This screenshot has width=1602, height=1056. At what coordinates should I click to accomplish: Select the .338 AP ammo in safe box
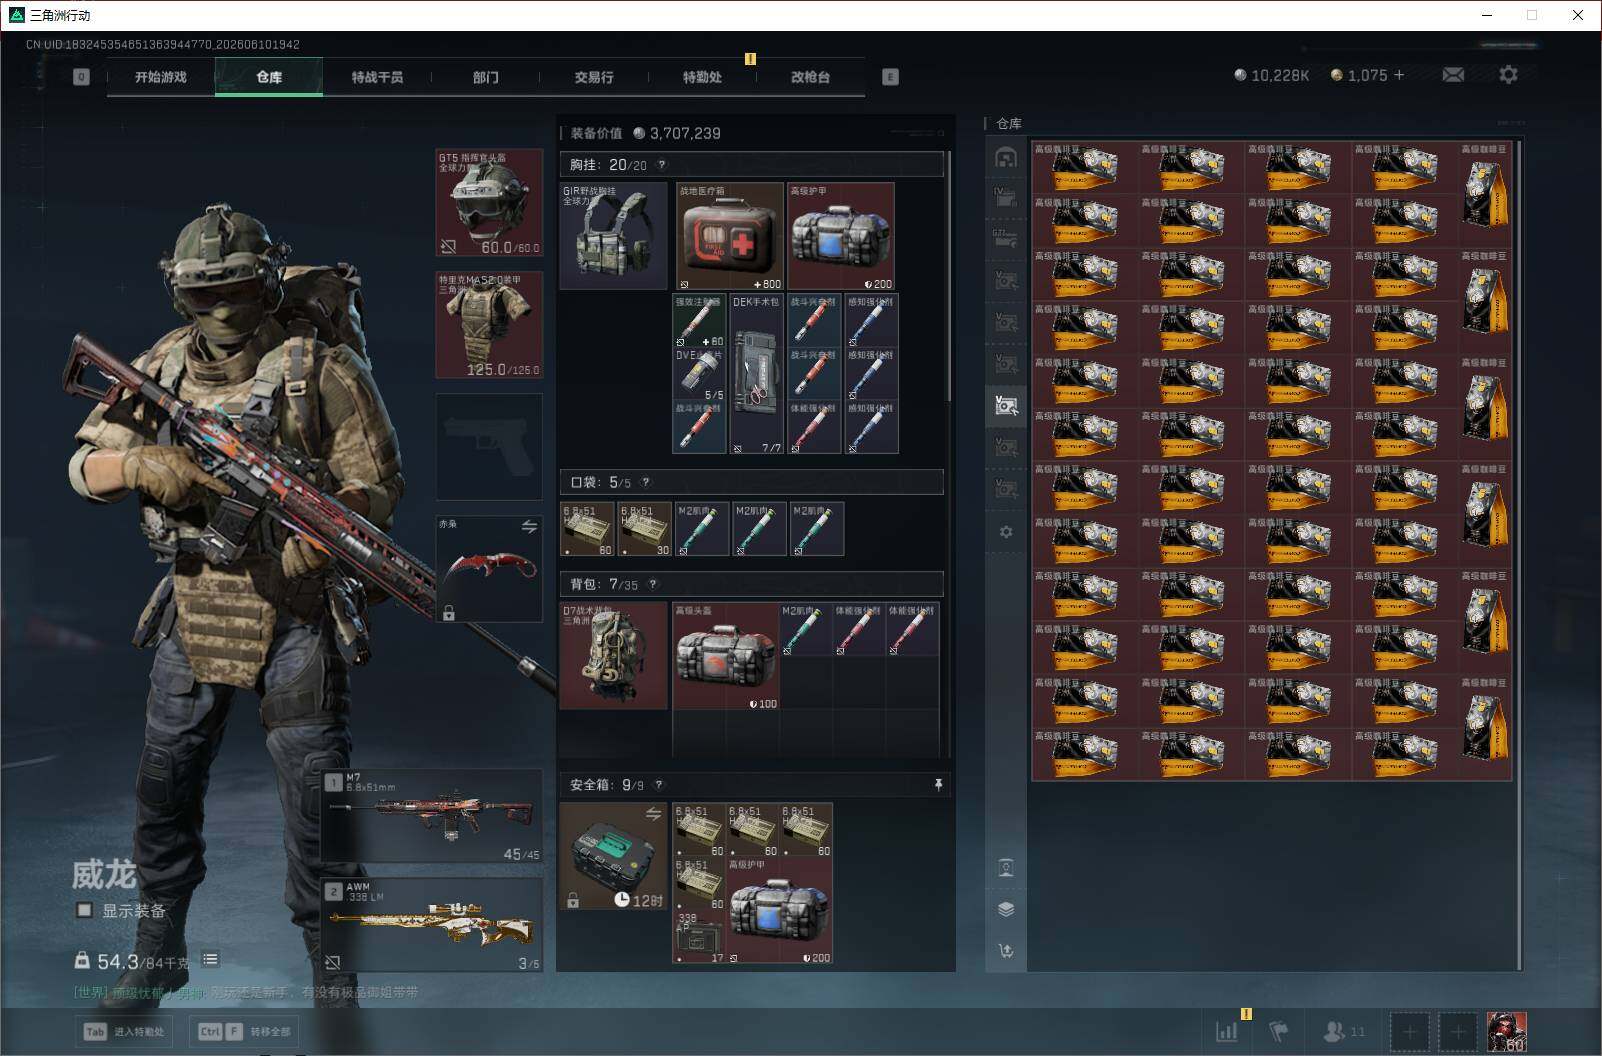click(x=699, y=938)
